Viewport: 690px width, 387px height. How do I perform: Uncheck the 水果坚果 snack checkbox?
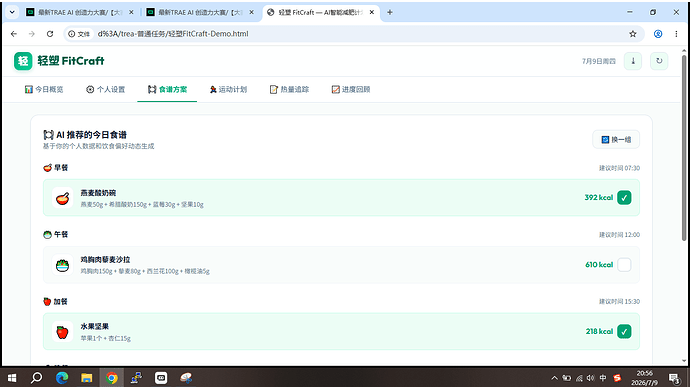[624, 332]
